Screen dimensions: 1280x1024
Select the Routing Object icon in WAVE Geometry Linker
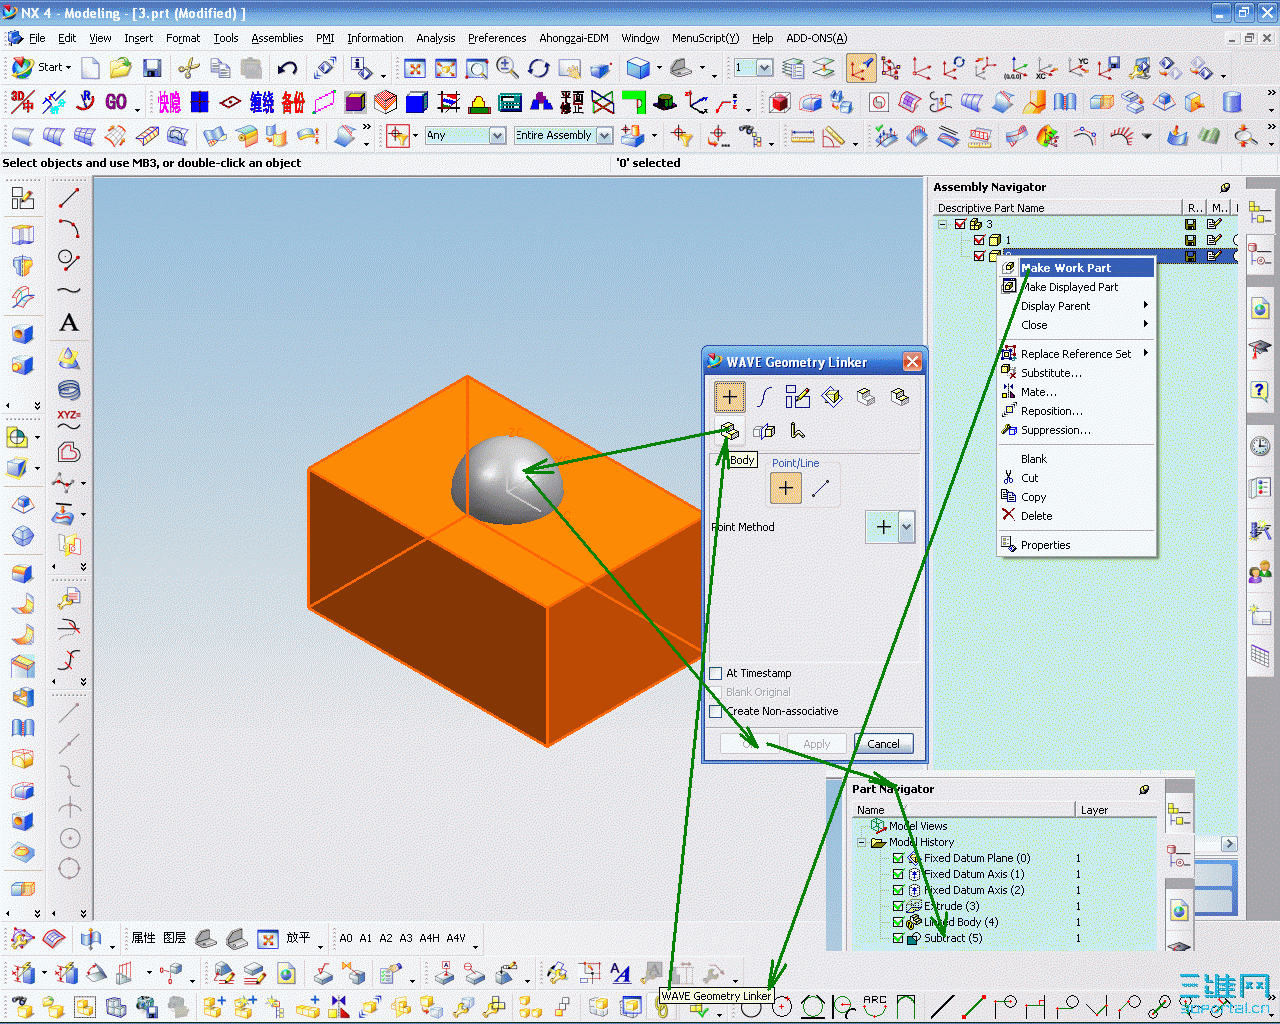[x=798, y=431]
